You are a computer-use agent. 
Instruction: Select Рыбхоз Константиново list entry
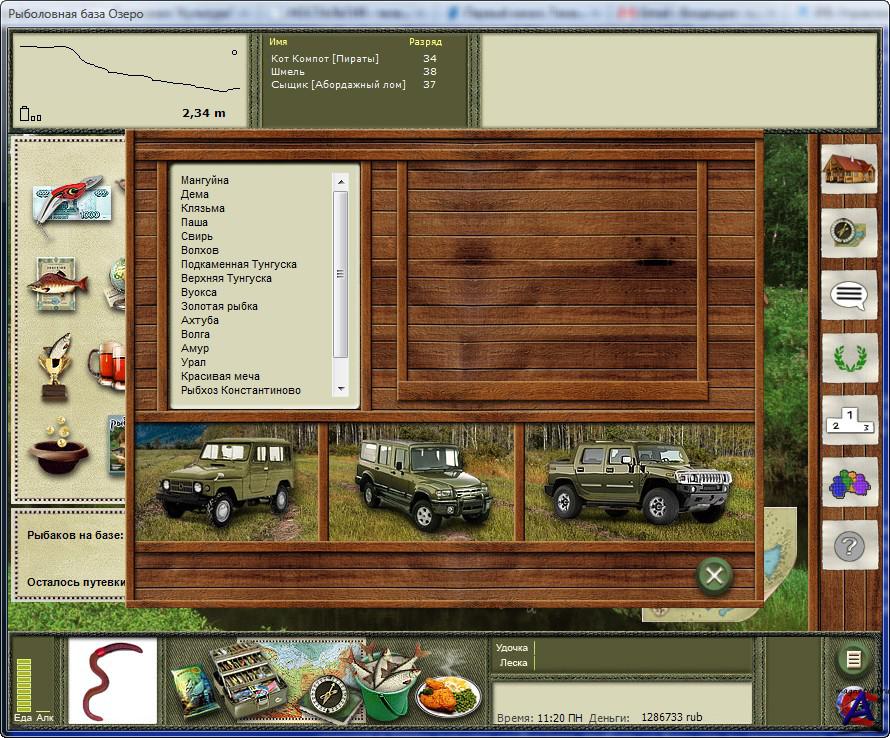240,391
